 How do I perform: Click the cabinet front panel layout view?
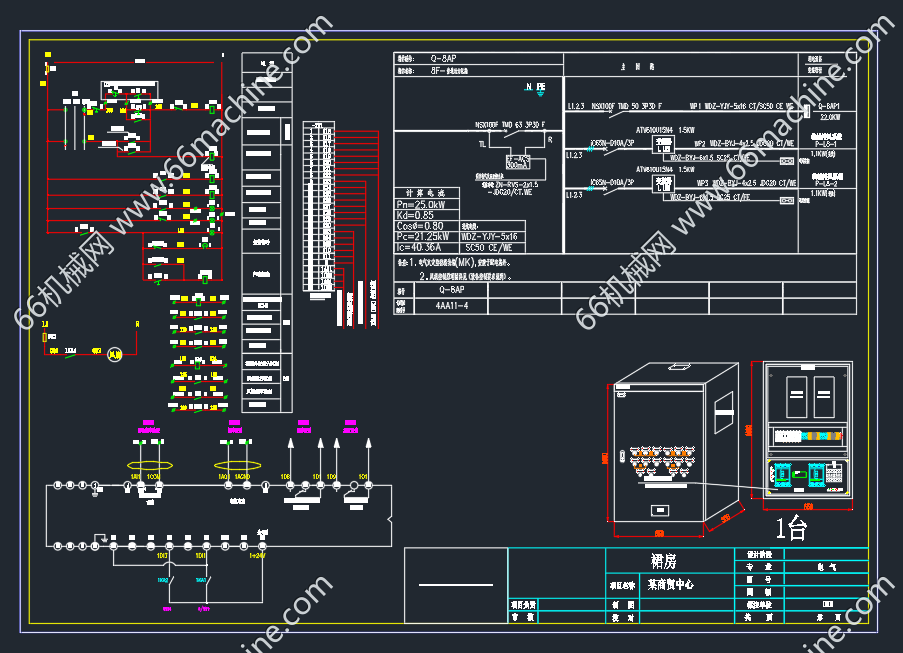[806, 430]
